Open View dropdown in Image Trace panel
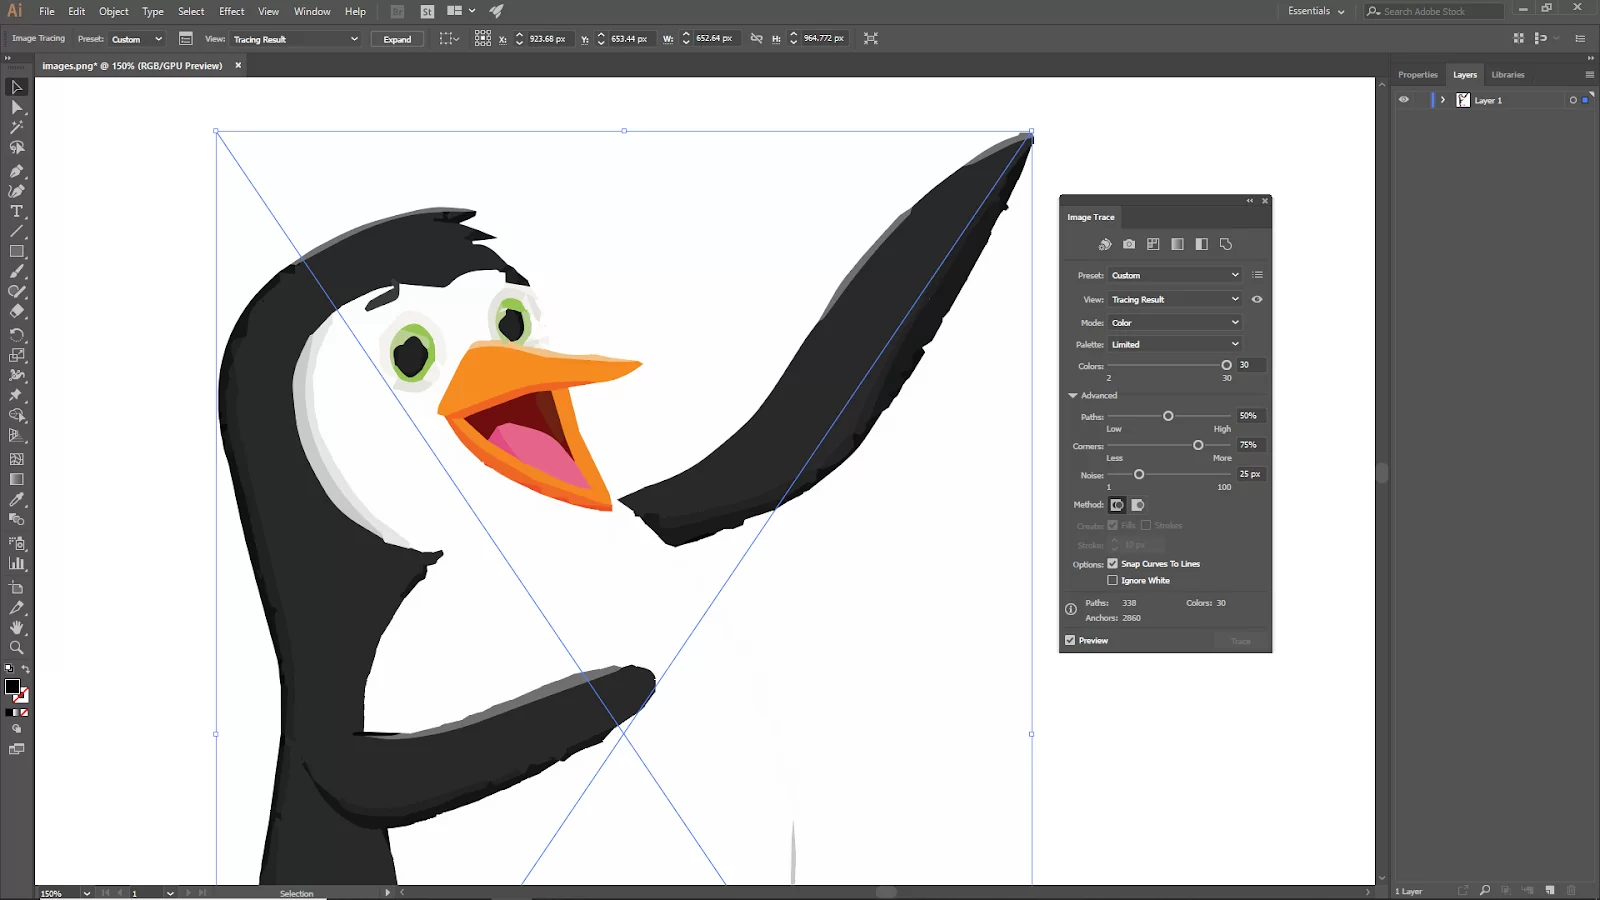The height and width of the screenshot is (900, 1600). pyautogui.click(x=1175, y=299)
